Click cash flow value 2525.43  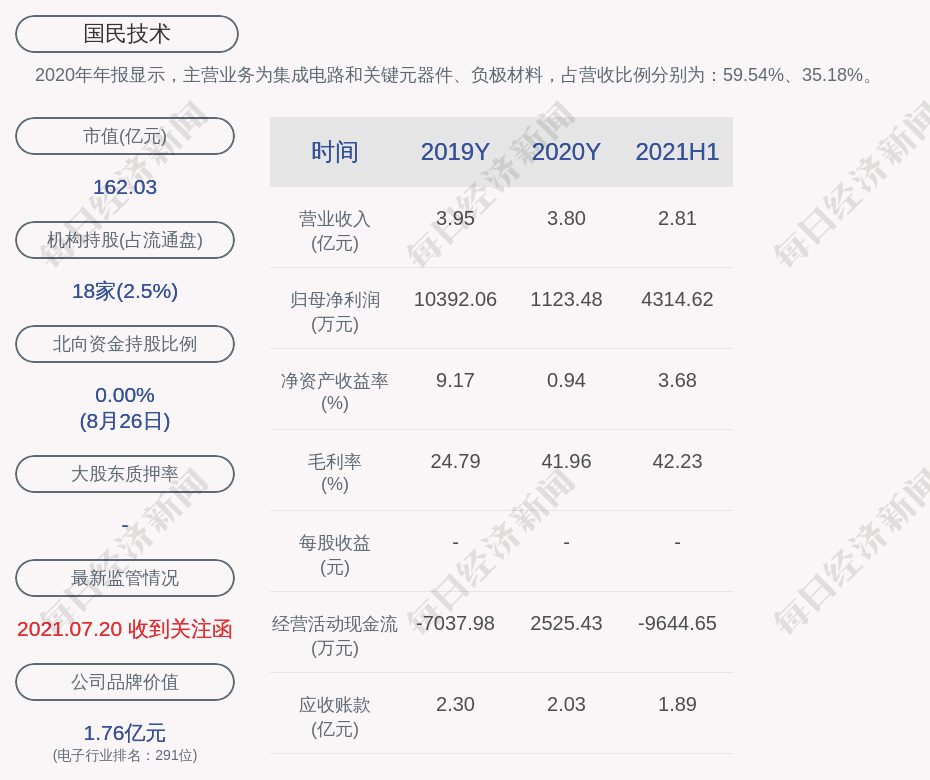coord(566,623)
